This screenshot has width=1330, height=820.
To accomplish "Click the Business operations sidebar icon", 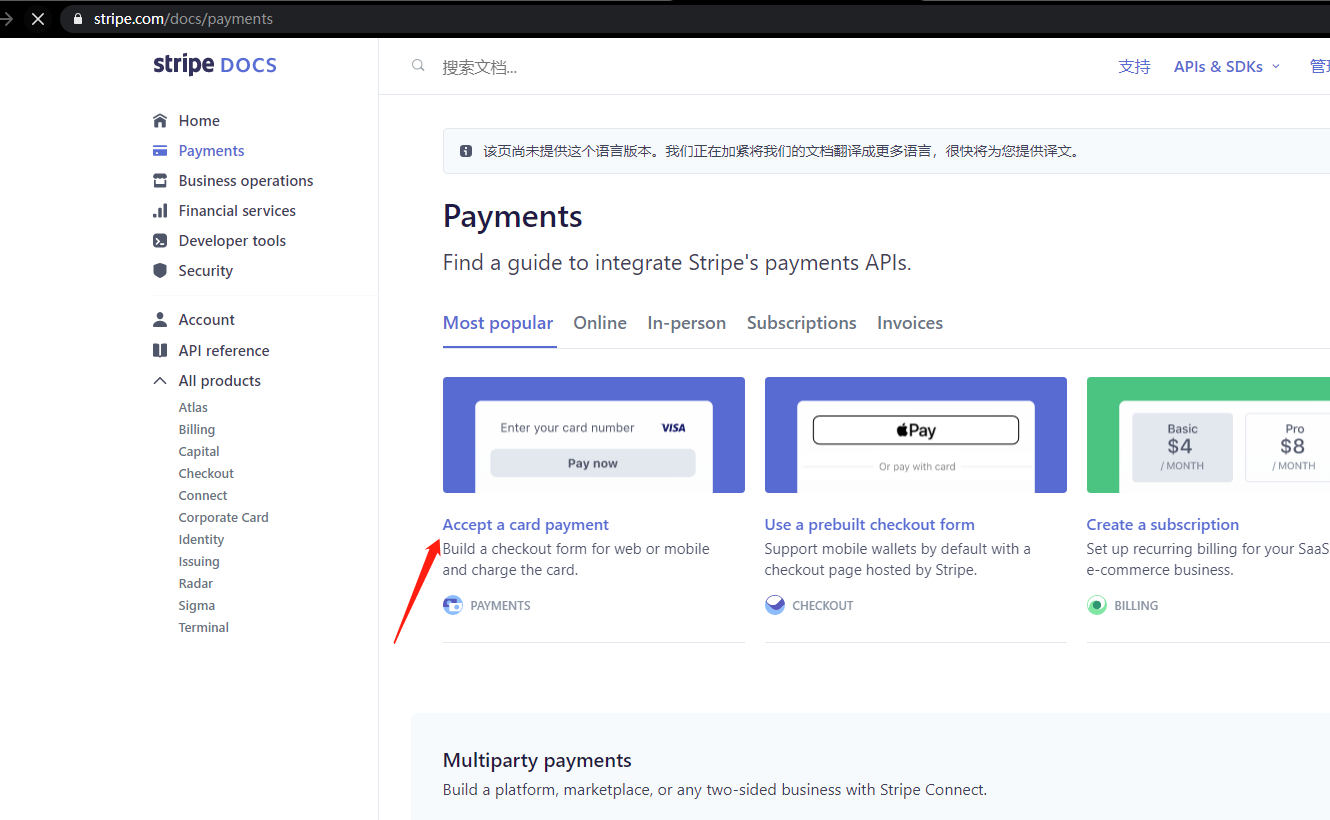I will pos(160,180).
